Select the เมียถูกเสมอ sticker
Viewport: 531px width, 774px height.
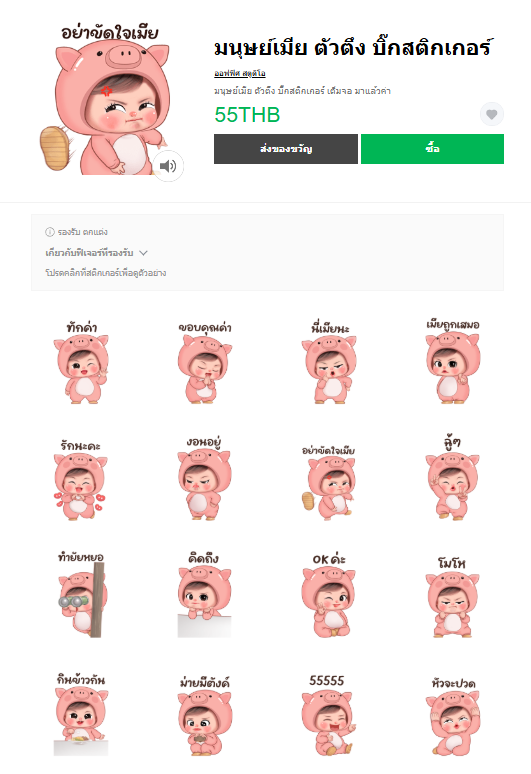pos(453,361)
